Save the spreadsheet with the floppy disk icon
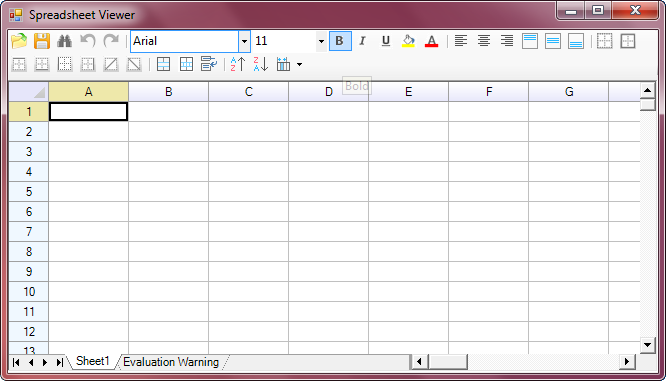 42,41
